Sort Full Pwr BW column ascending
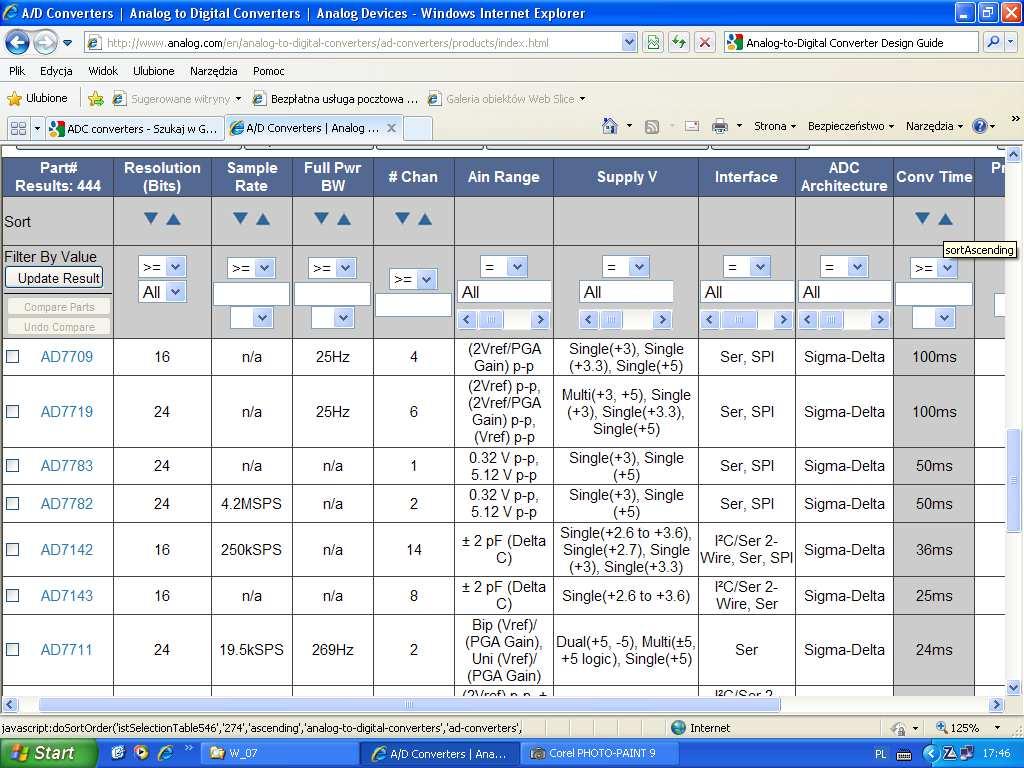The width and height of the screenshot is (1024, 768). point(344,219)
